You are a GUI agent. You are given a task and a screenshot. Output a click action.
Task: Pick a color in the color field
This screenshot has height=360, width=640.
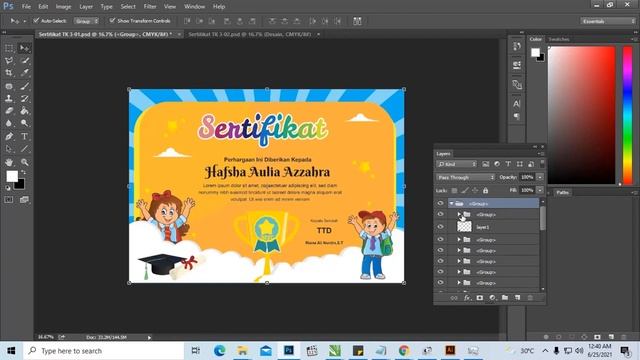coord(582,115)
